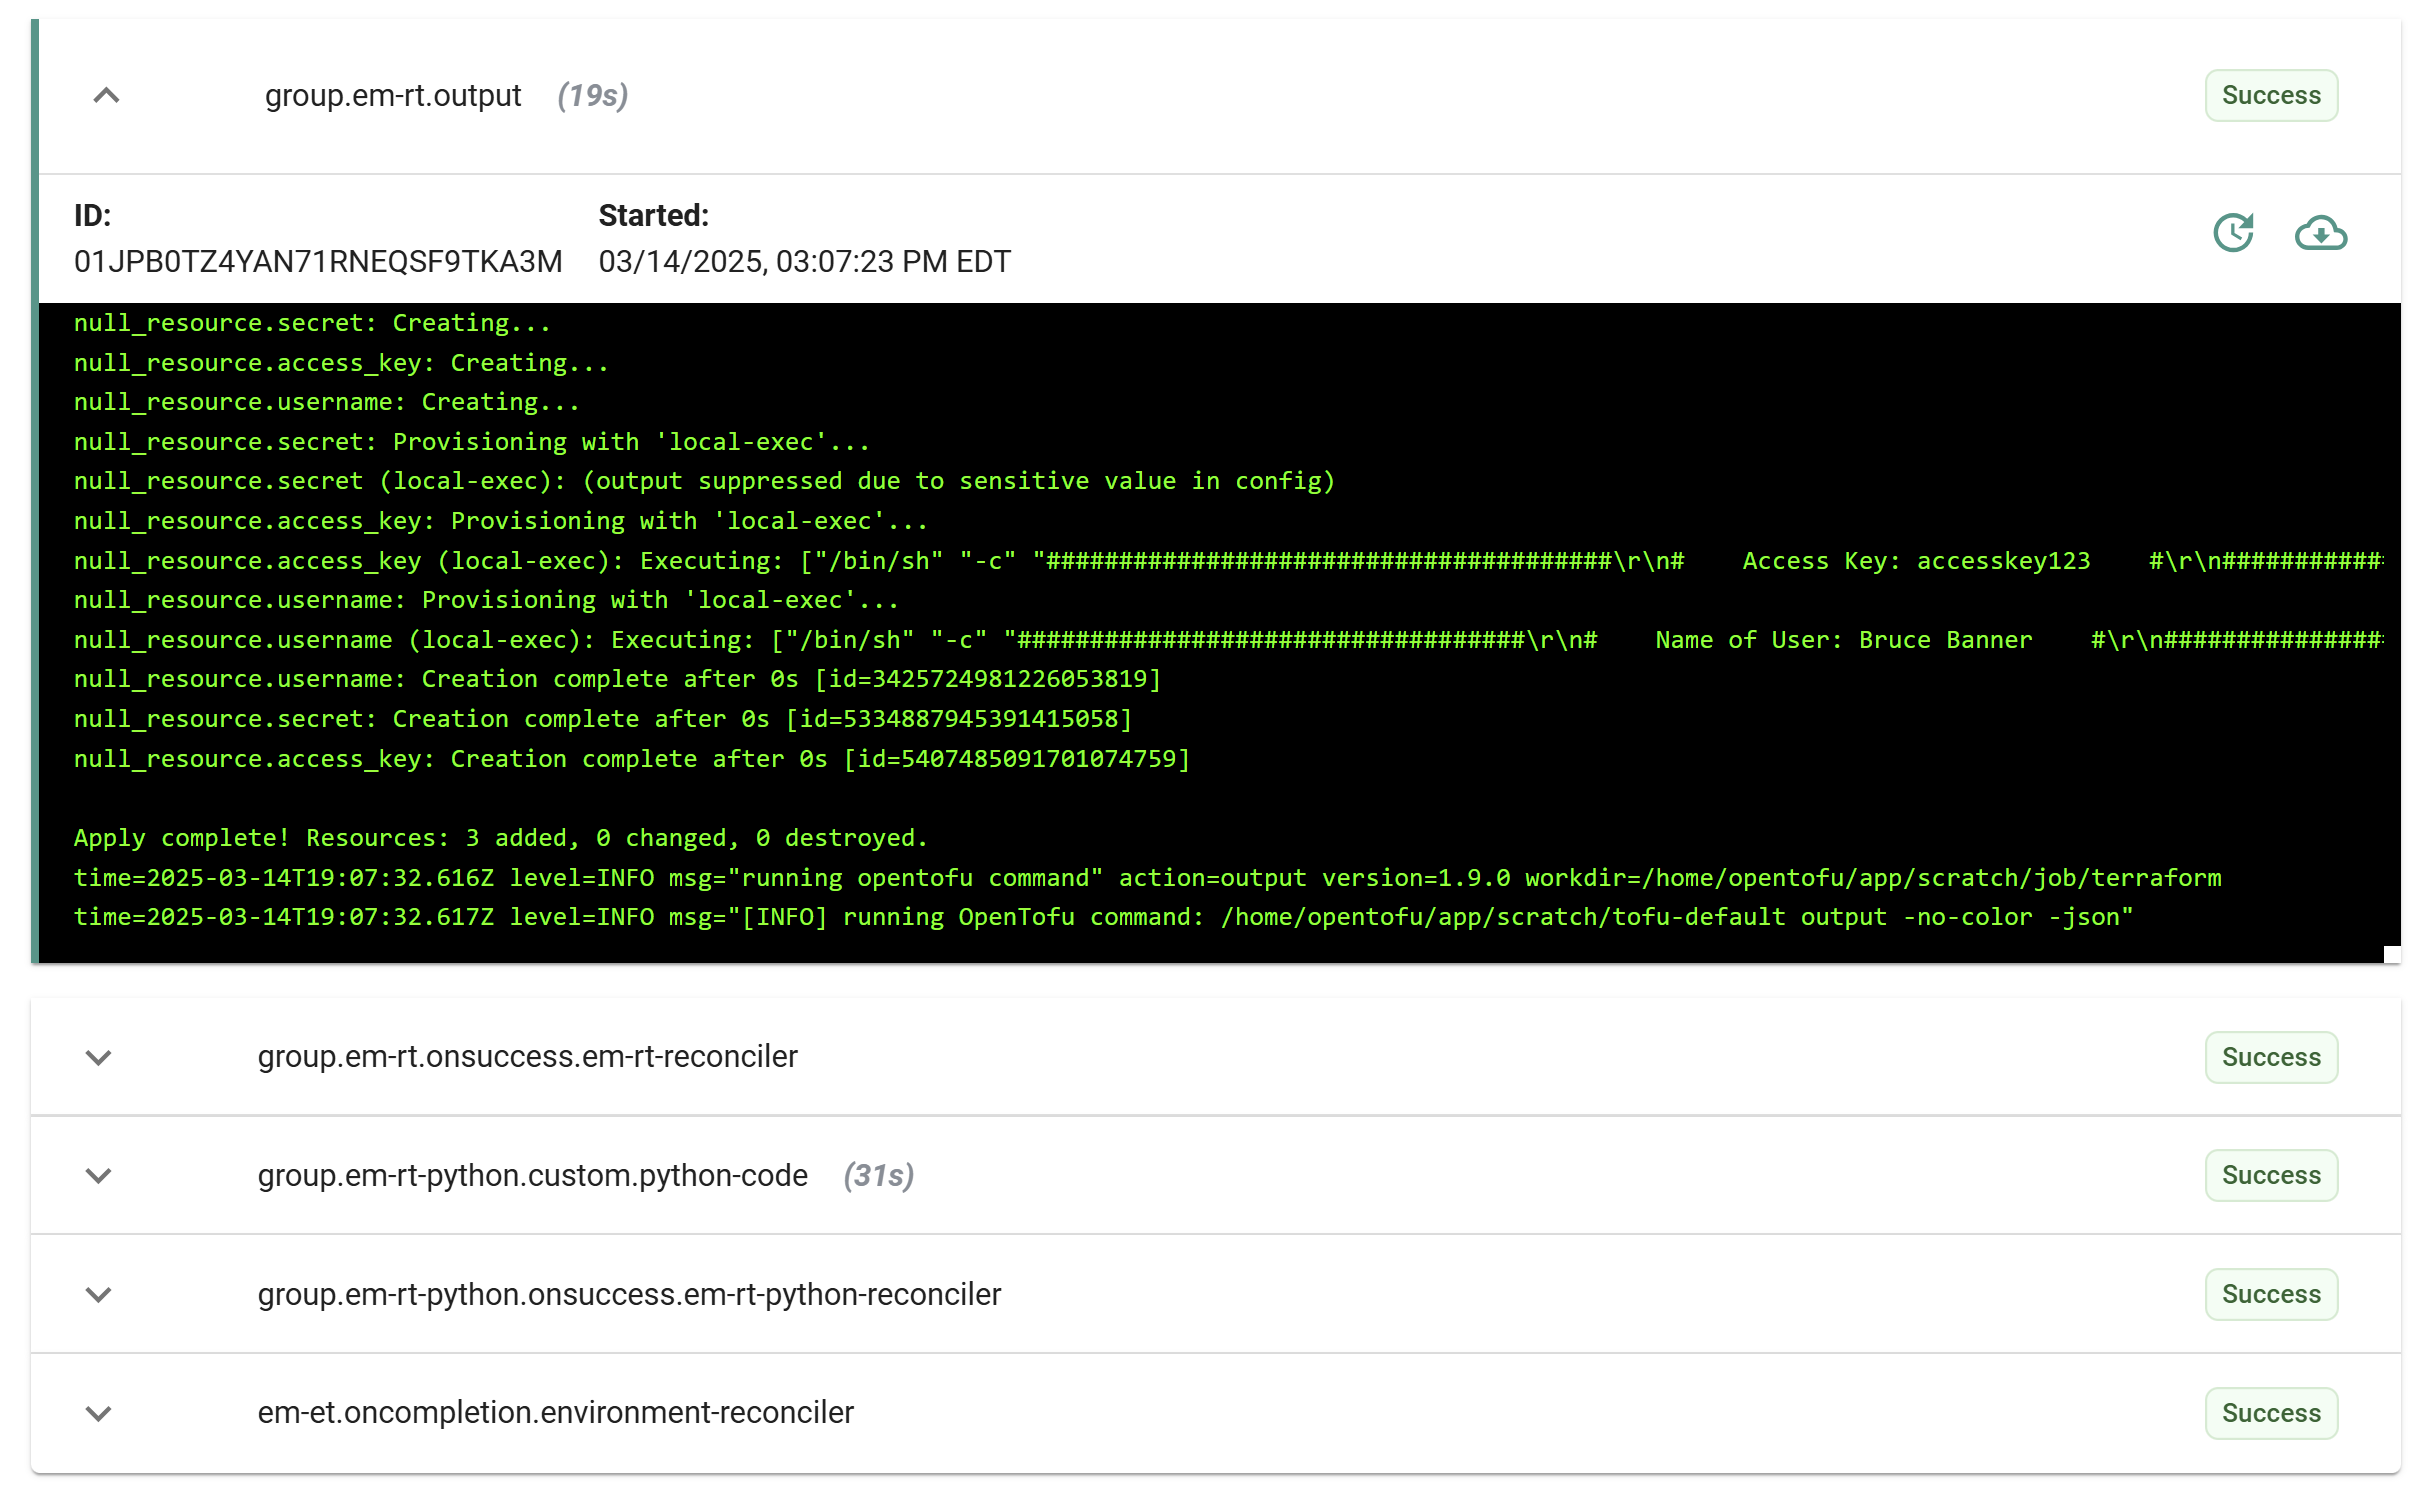Click Success badge for em-rt-reconciler row

2270,1057
